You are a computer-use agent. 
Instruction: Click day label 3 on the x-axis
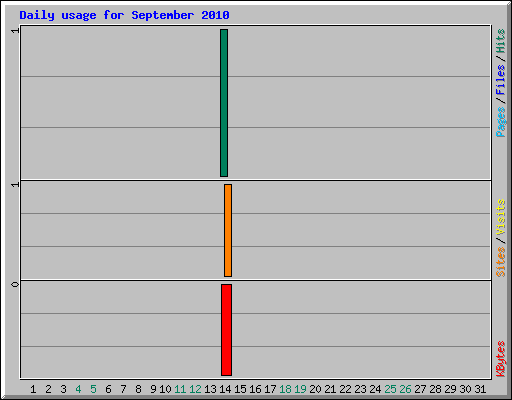pos(63,389)
